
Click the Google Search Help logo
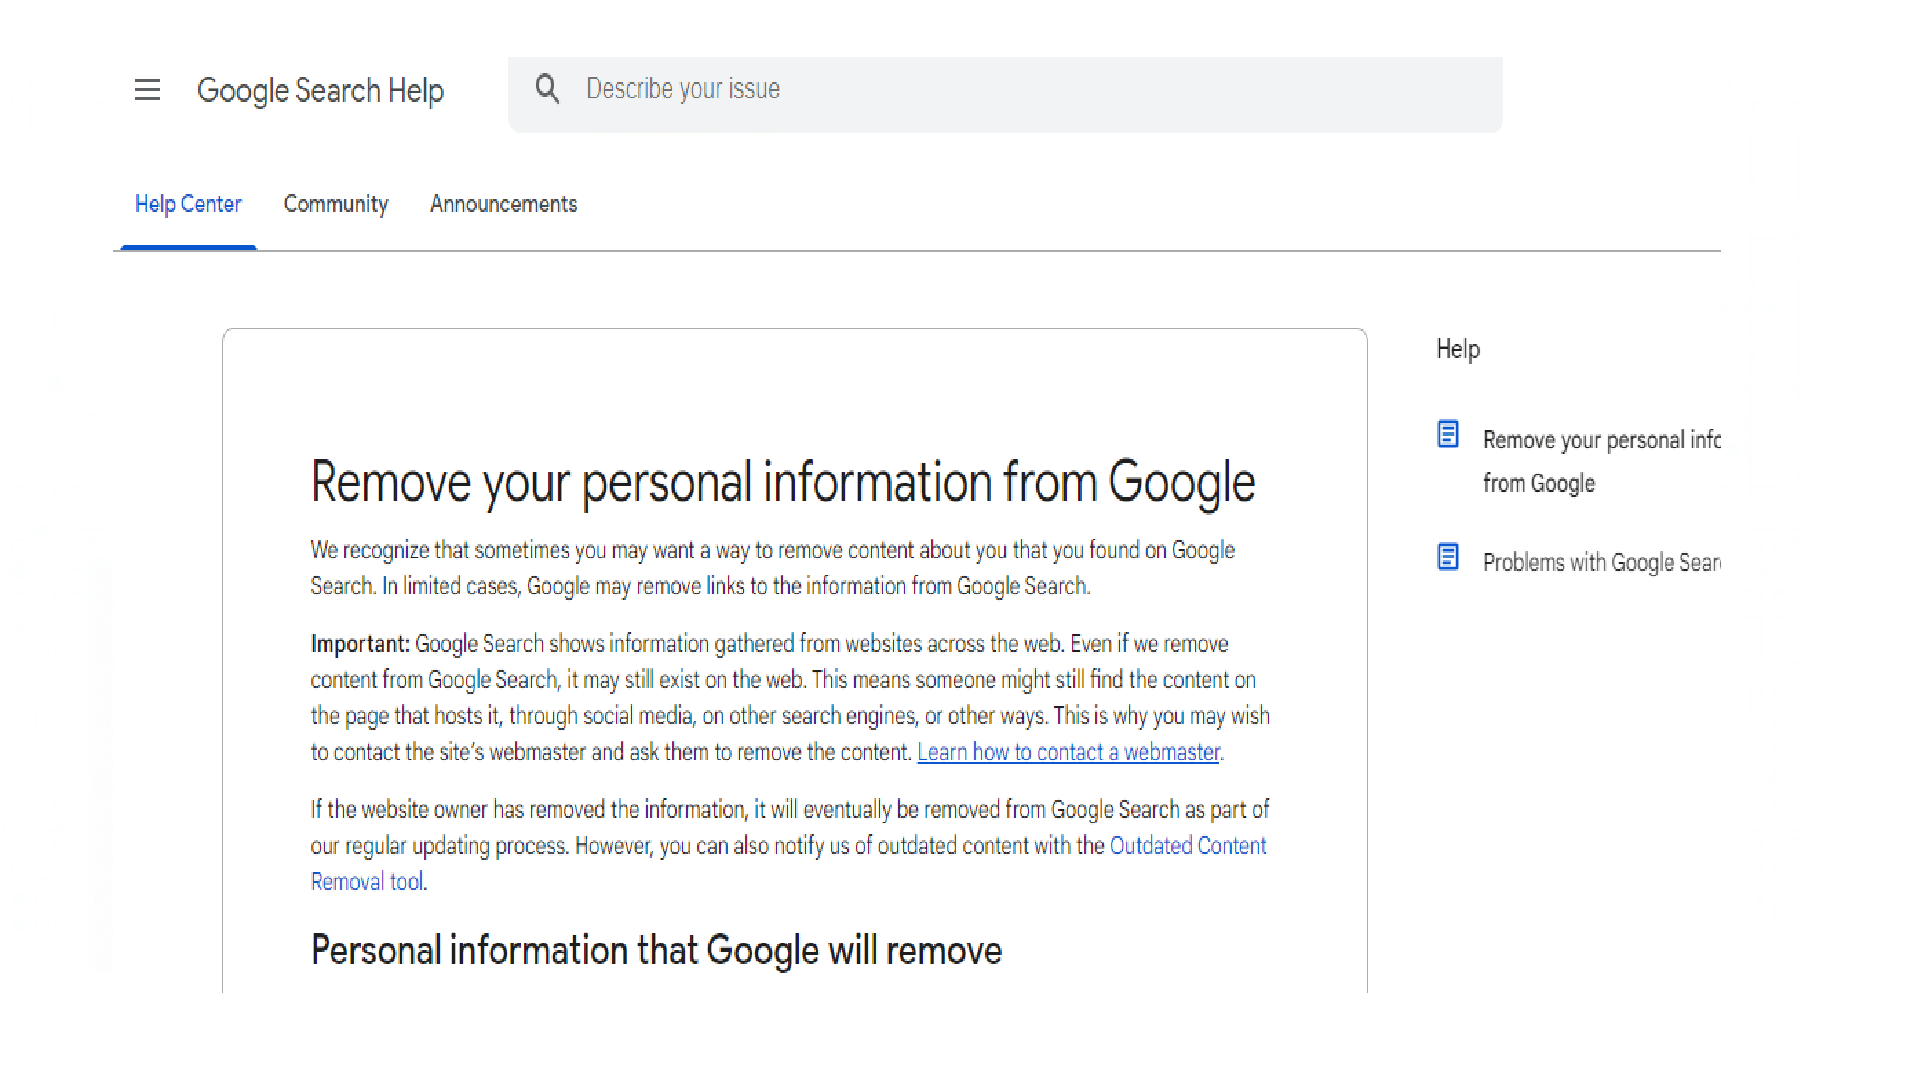coord(321,90)
